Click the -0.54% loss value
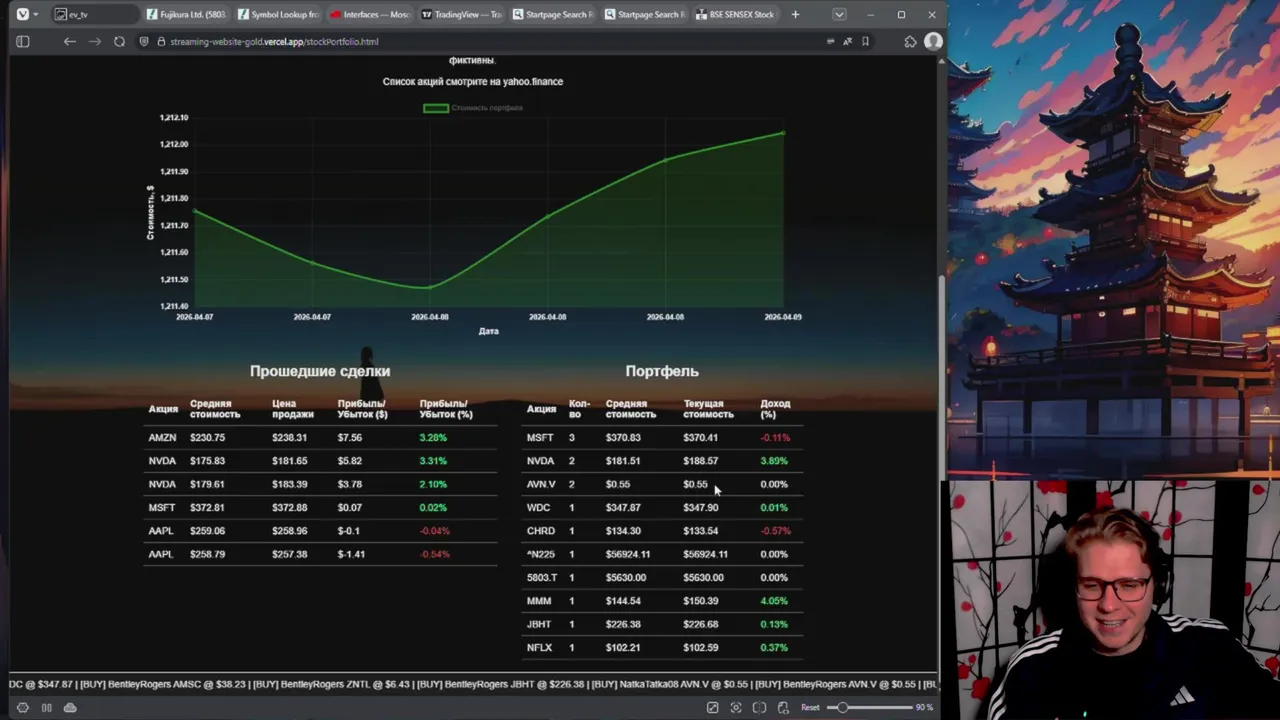Screen dimensions: 1280x720 point(435,554)
